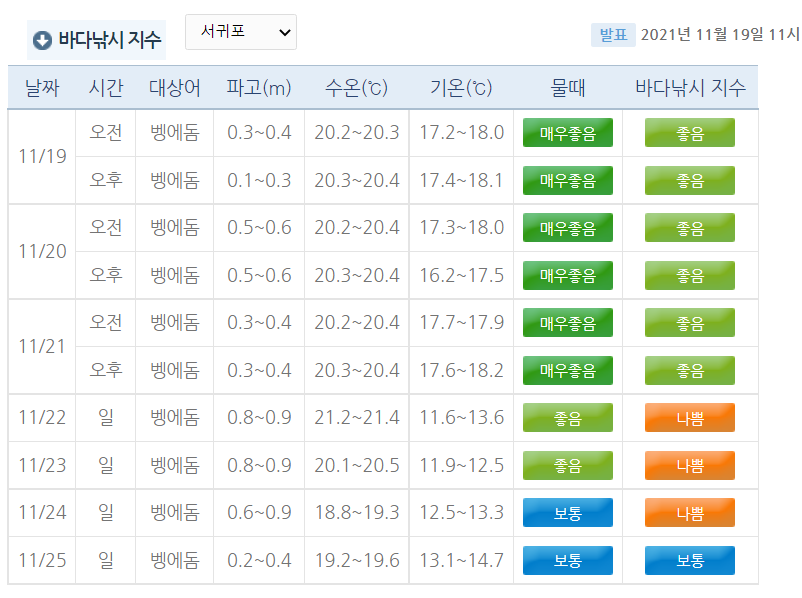Select the 시간 column header
The height and width of the screenshot is (598, 802).
click(x=106, y=87)
